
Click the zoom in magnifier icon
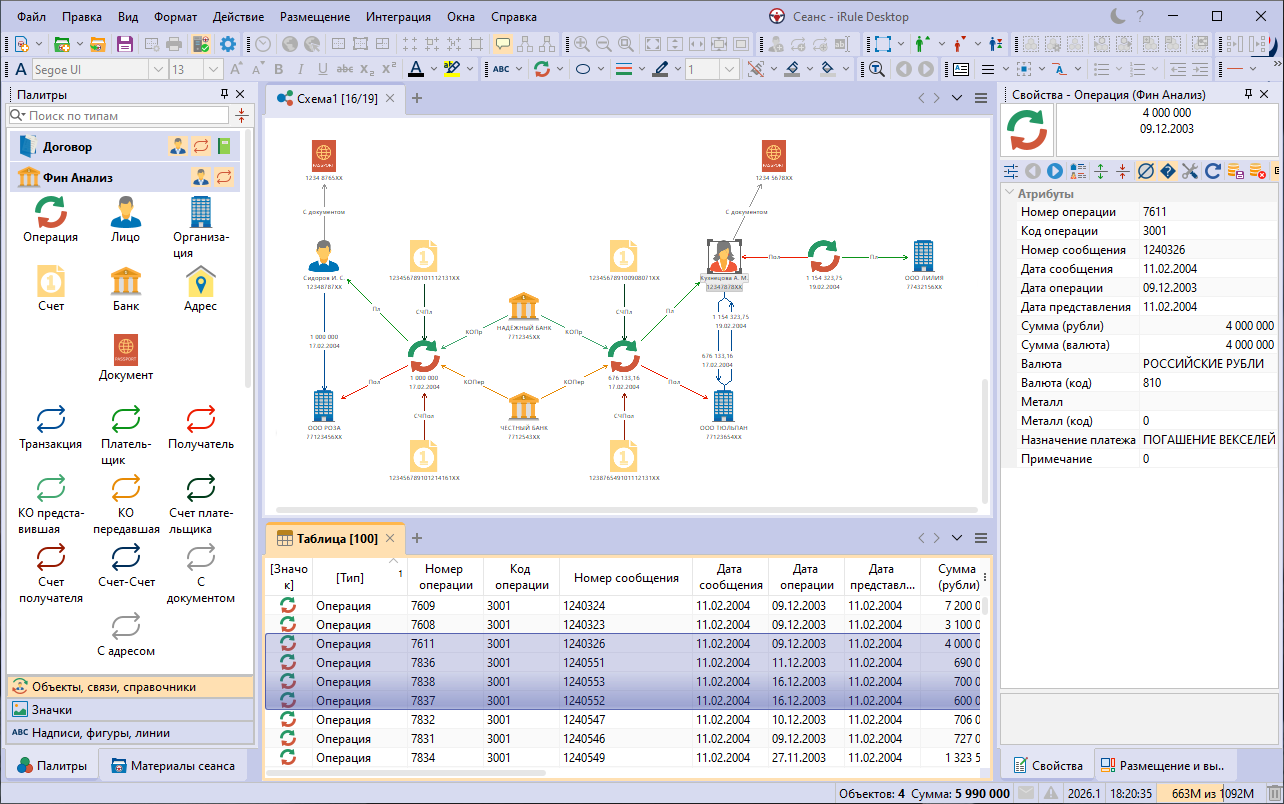point(581,44)
